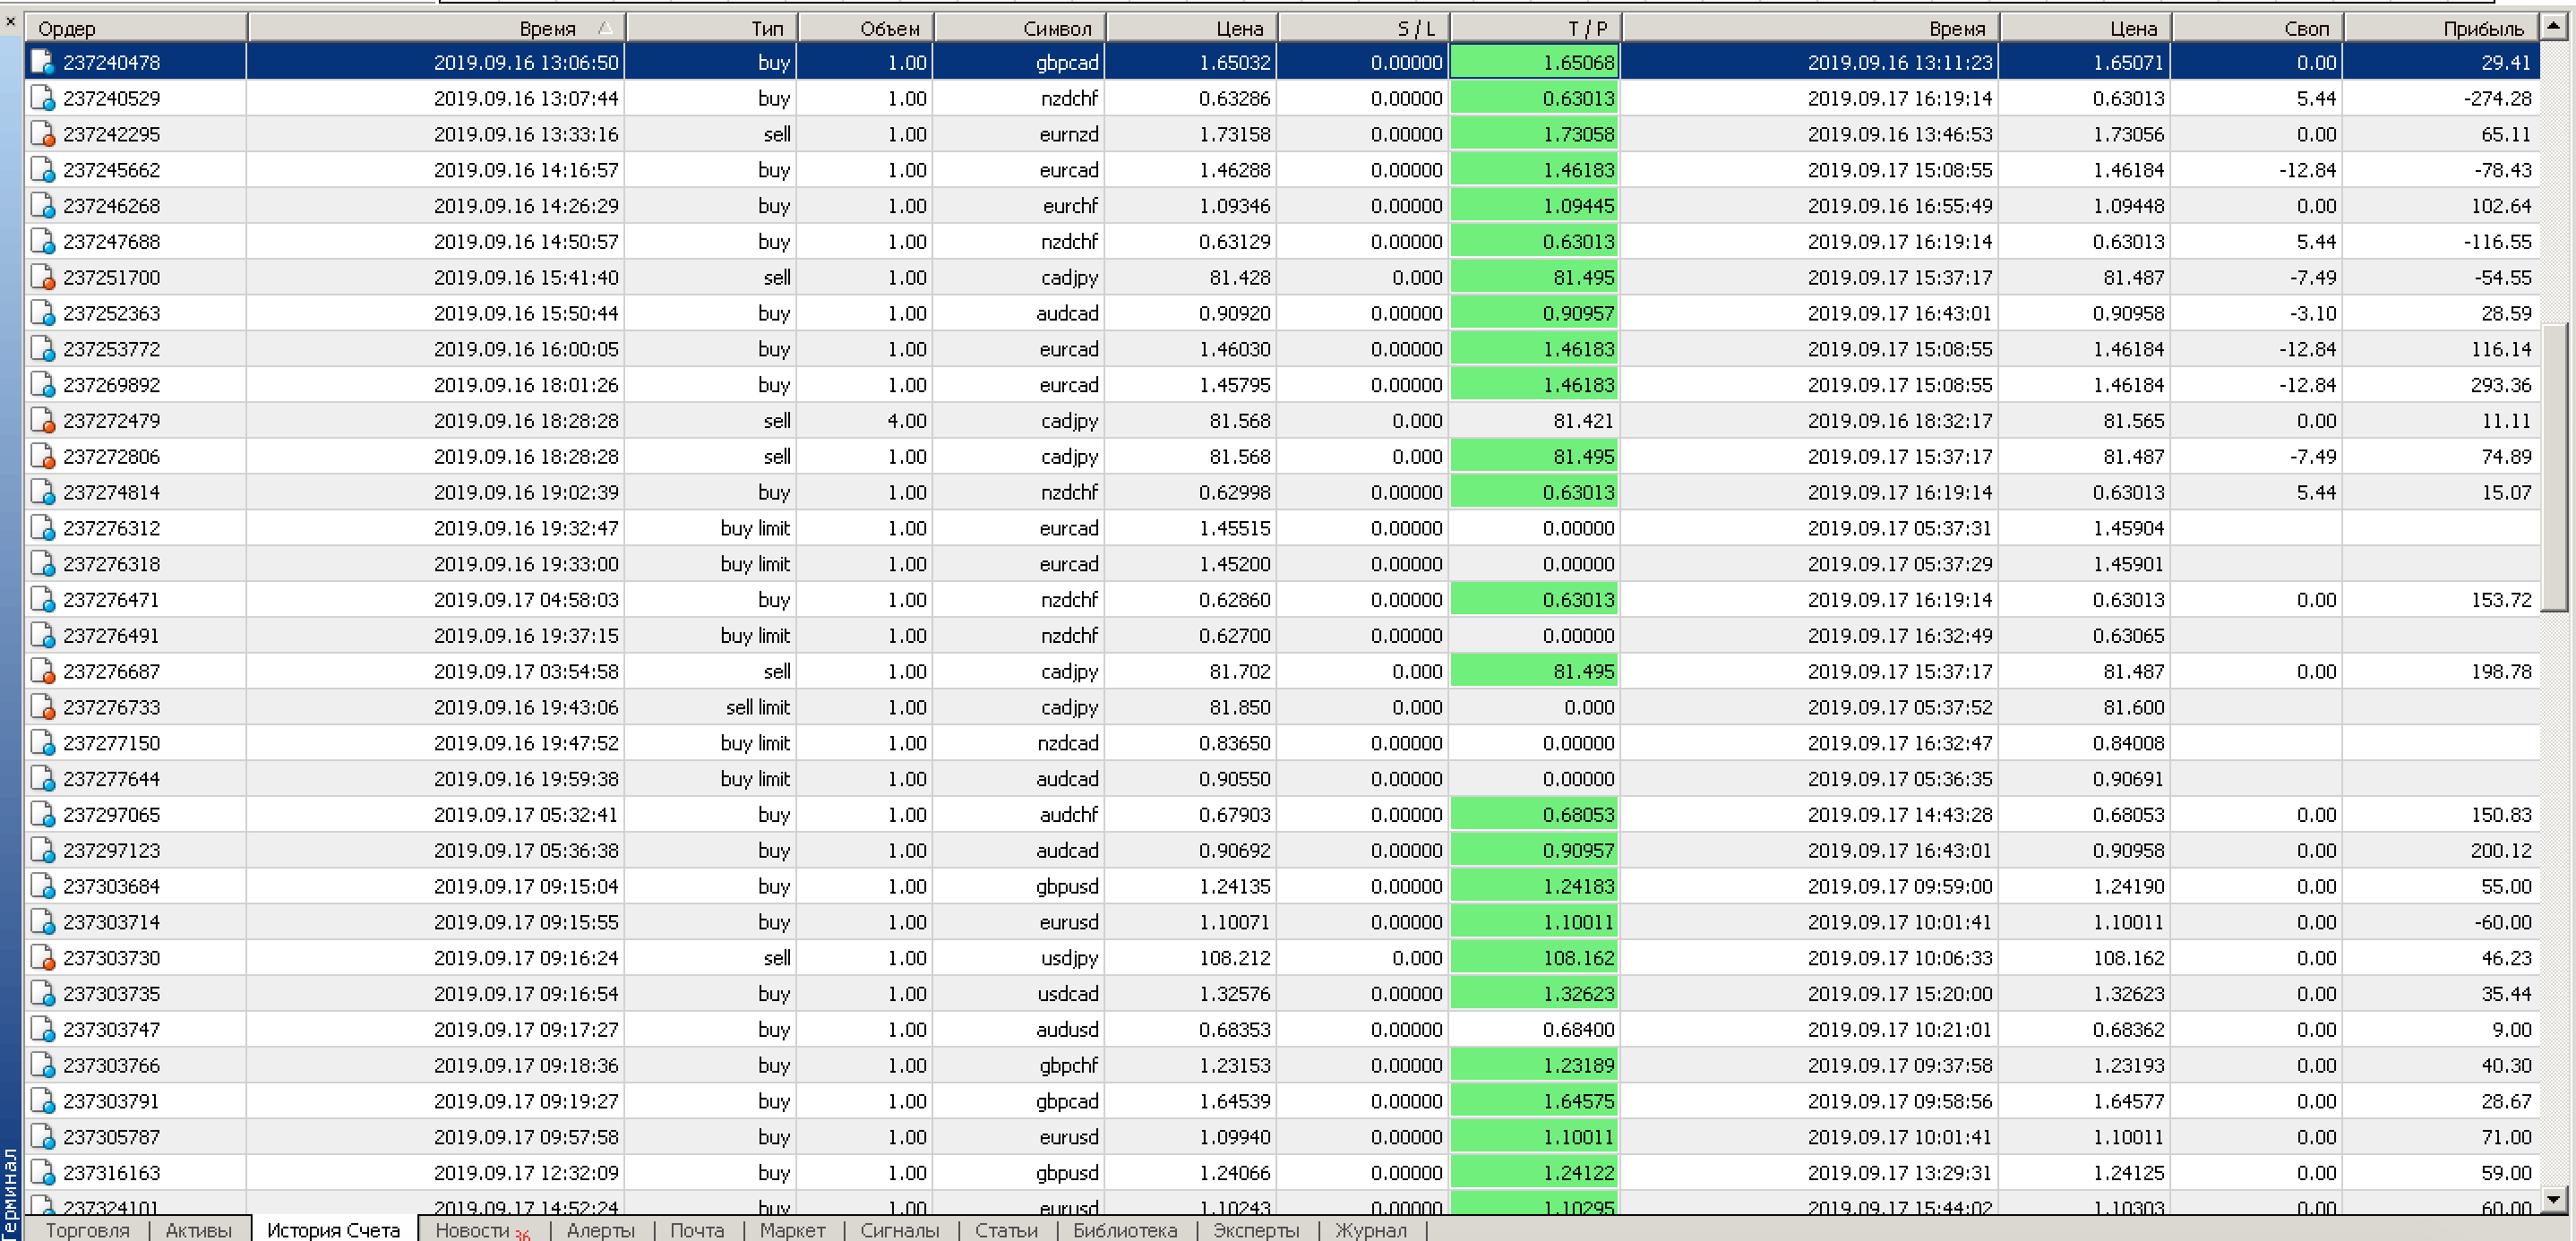Click symbol cell audusd
2576x1241 pixels.
coord(1067,1030)
